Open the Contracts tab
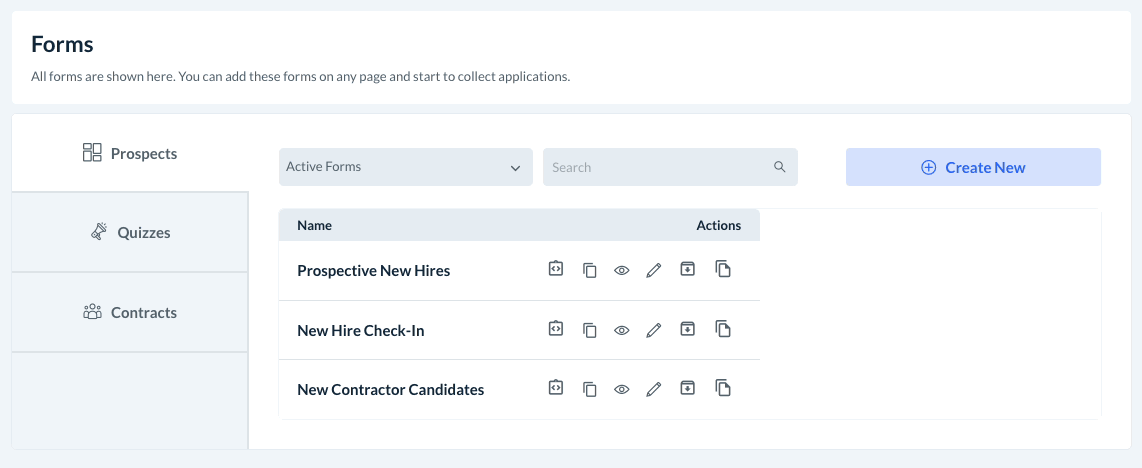 pos(130,312)
